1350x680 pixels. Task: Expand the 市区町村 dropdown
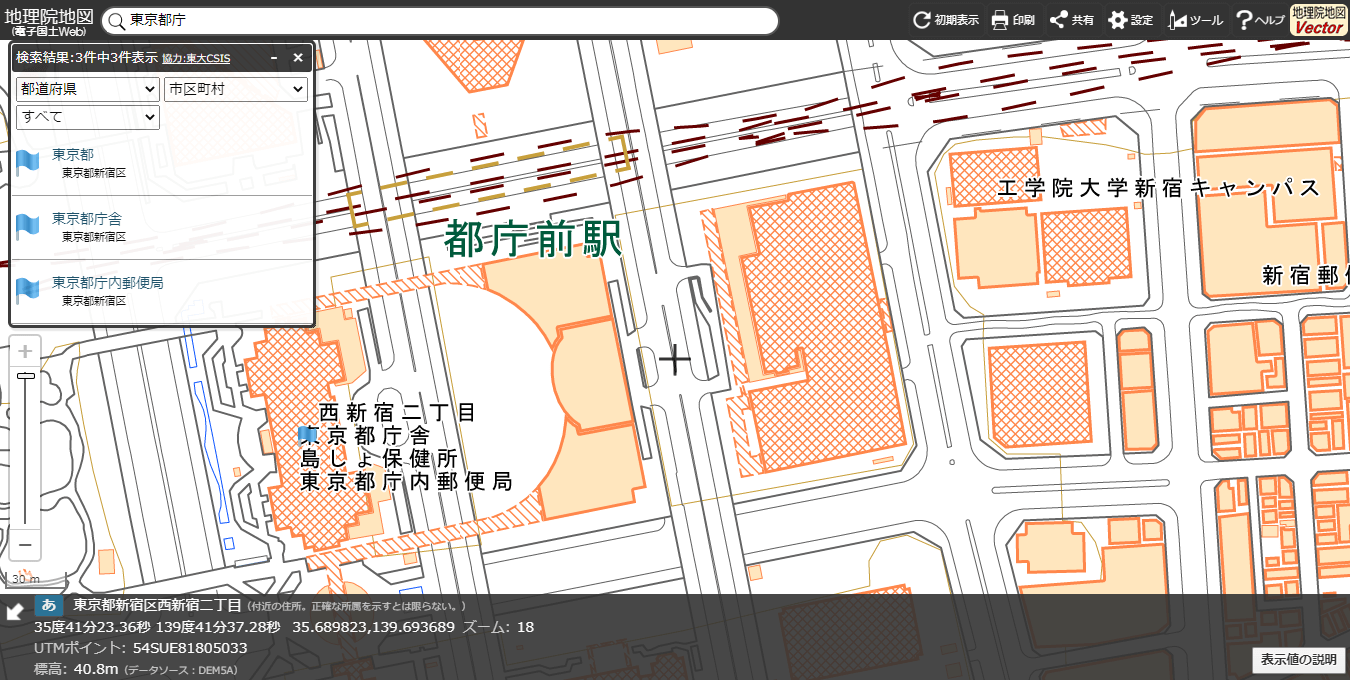[235, 89]
